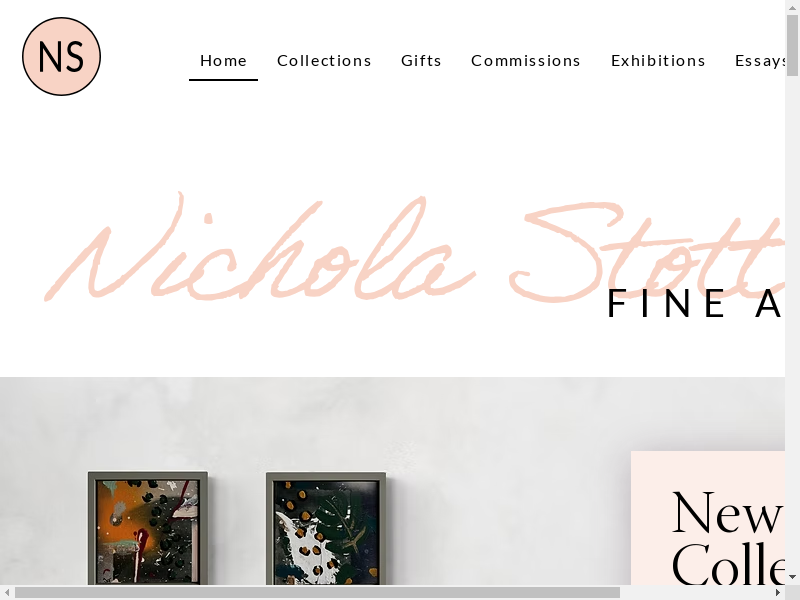Click the pink New Collection card
This screenshot has width=800, height=600.
click(x=708, y=518)
